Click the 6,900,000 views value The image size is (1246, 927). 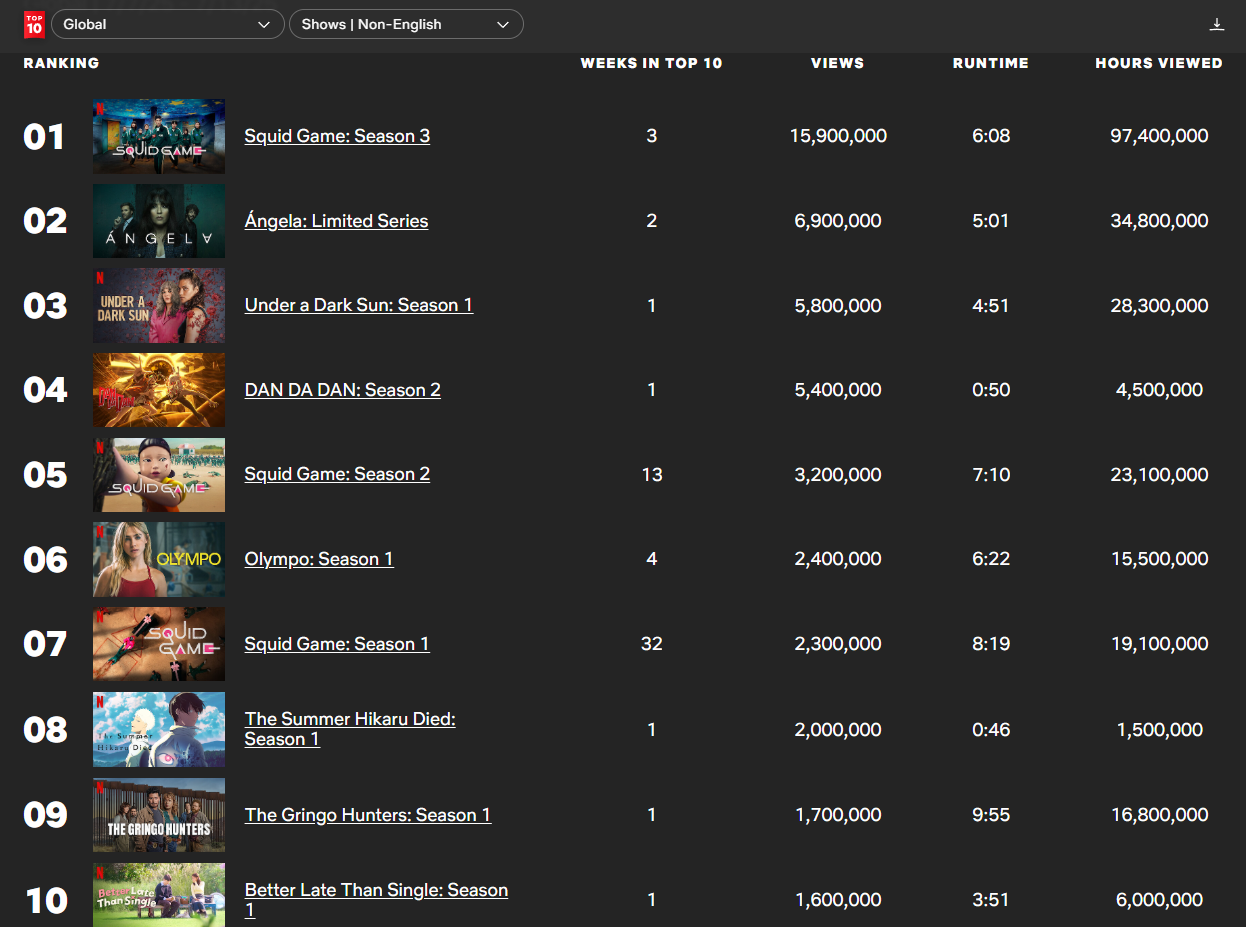pos(838,221)
